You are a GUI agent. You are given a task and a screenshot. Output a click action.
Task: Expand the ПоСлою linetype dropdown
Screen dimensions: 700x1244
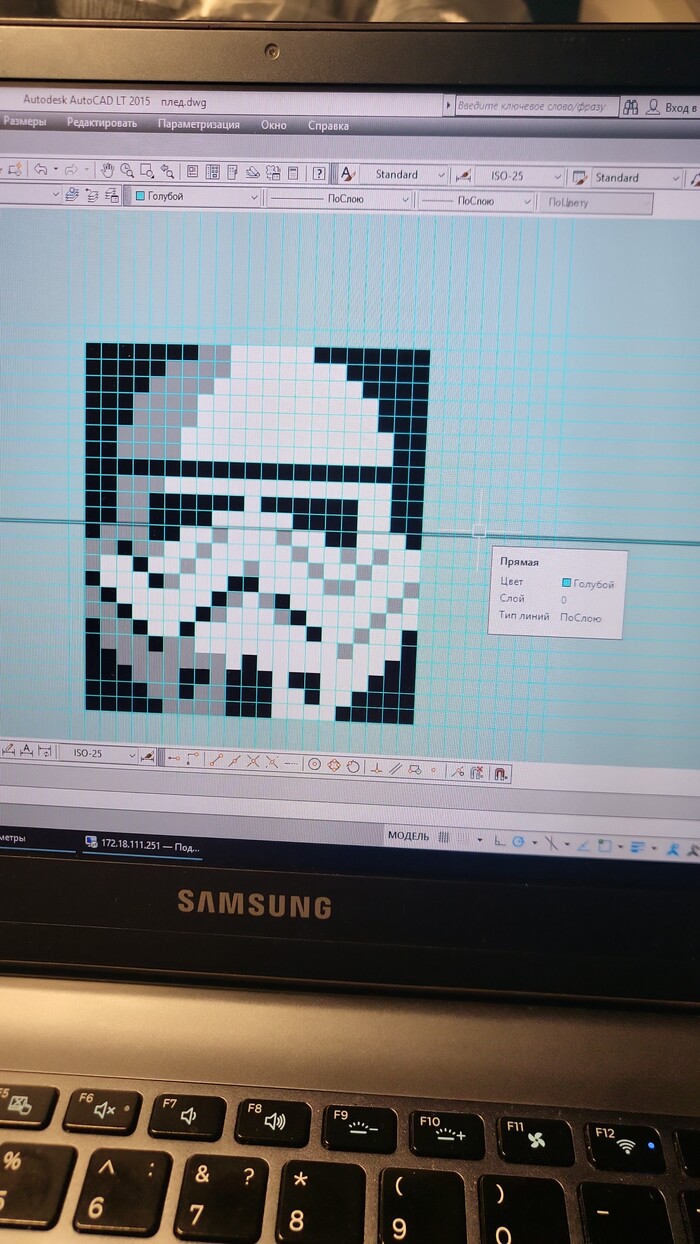click(405, 200)
